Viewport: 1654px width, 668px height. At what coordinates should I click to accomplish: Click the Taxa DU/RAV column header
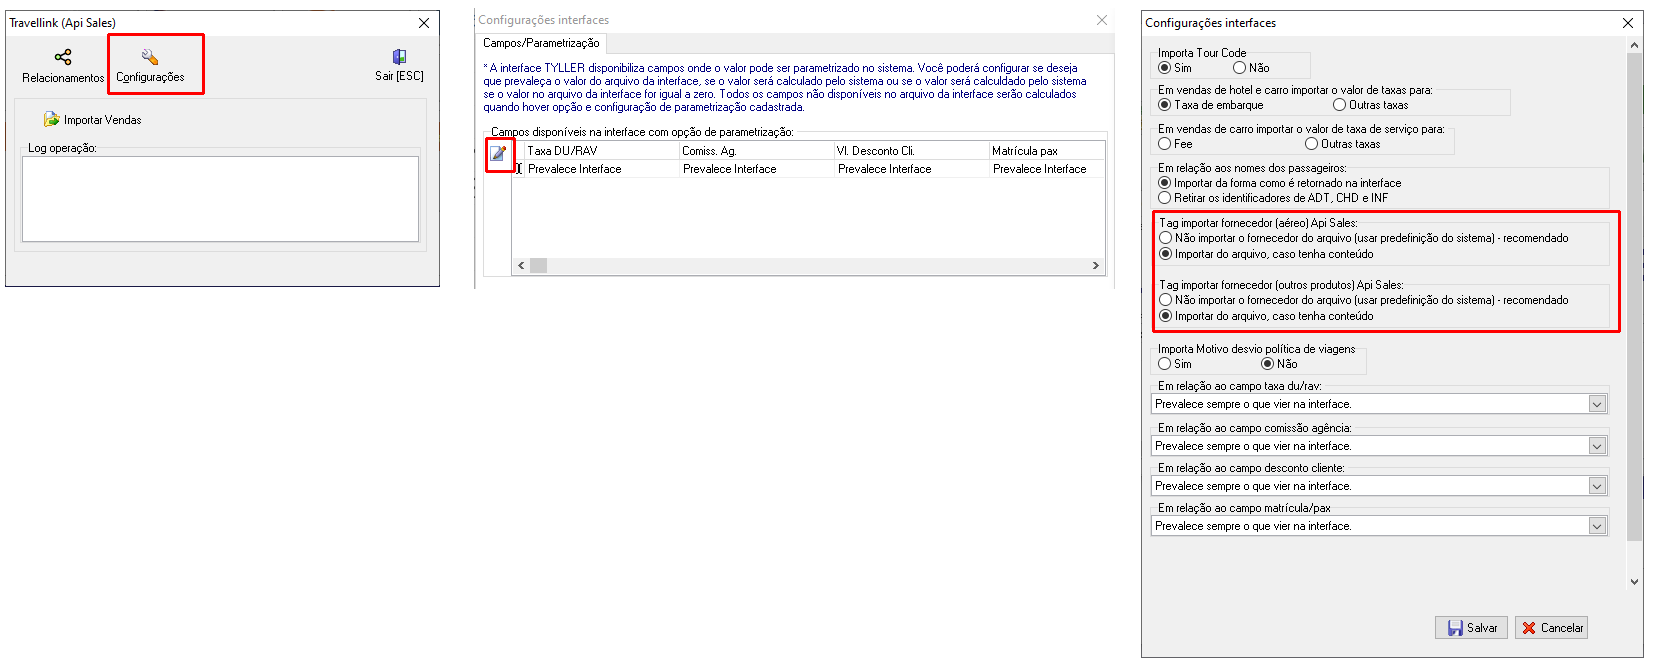(601, 151)
